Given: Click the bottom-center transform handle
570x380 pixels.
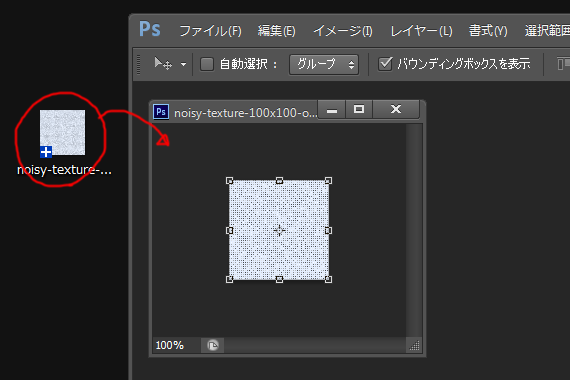Looking at the screenshot, I should (x=279, y=279).
